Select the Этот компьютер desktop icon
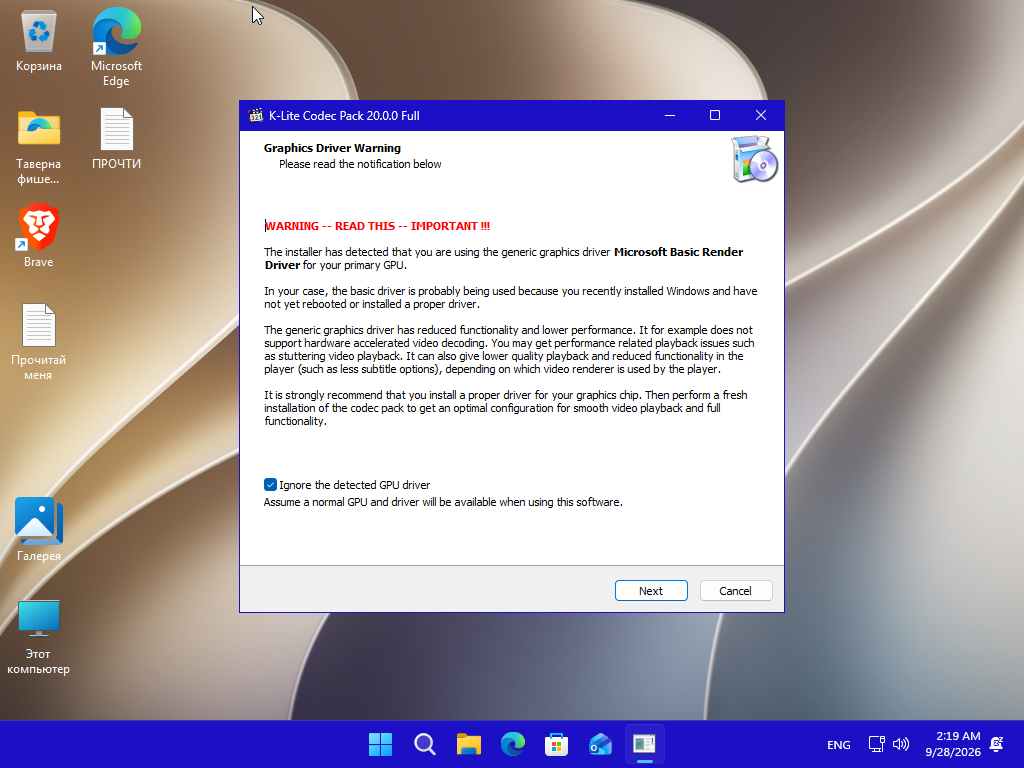This screenshot has height=768, width=1024. pyautogui.click(x=39, y=637)
